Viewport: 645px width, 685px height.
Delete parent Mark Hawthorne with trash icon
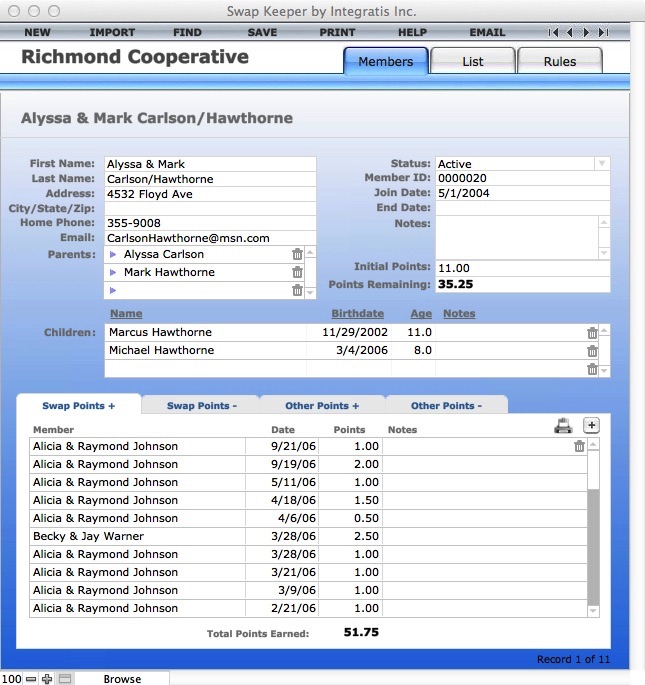click(x=297, y=272)
